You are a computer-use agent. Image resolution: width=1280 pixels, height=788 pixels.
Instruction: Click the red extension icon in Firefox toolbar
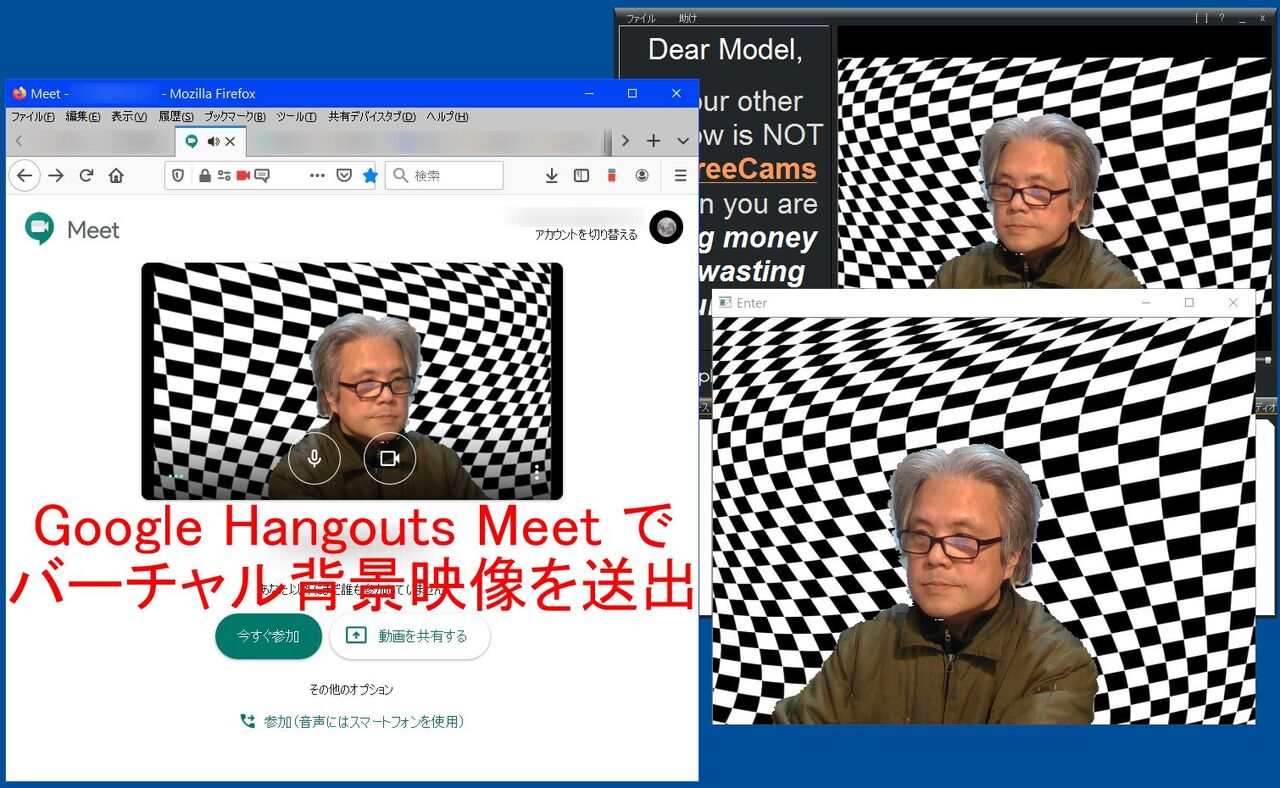612,175
